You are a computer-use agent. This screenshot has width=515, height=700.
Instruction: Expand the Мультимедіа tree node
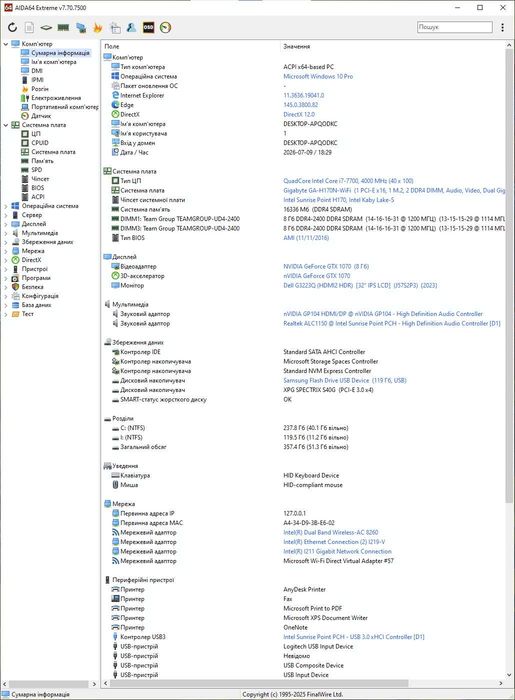(x=6, y=233)
